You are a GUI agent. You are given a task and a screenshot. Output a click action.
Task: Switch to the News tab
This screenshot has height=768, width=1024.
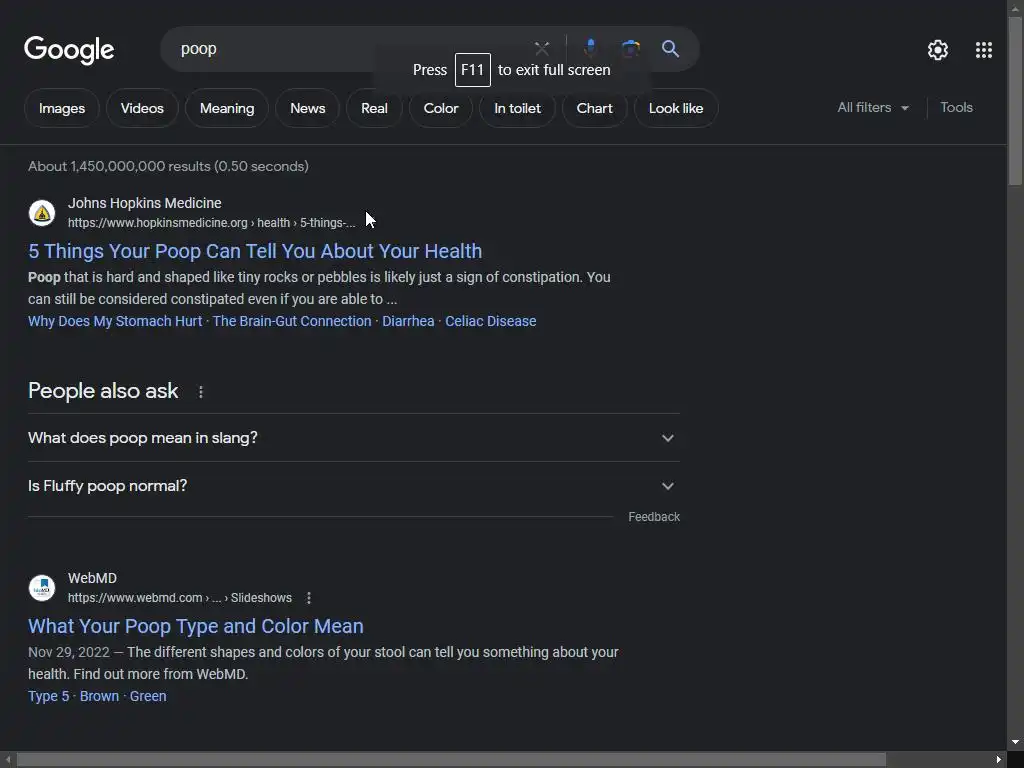click(308, 108)
